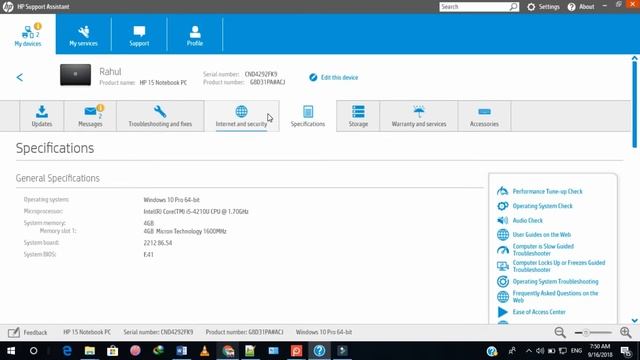The height and width of the screenshot is (360, 640).
Task: Click the scroll up arrow
Action: pos(634,58)
